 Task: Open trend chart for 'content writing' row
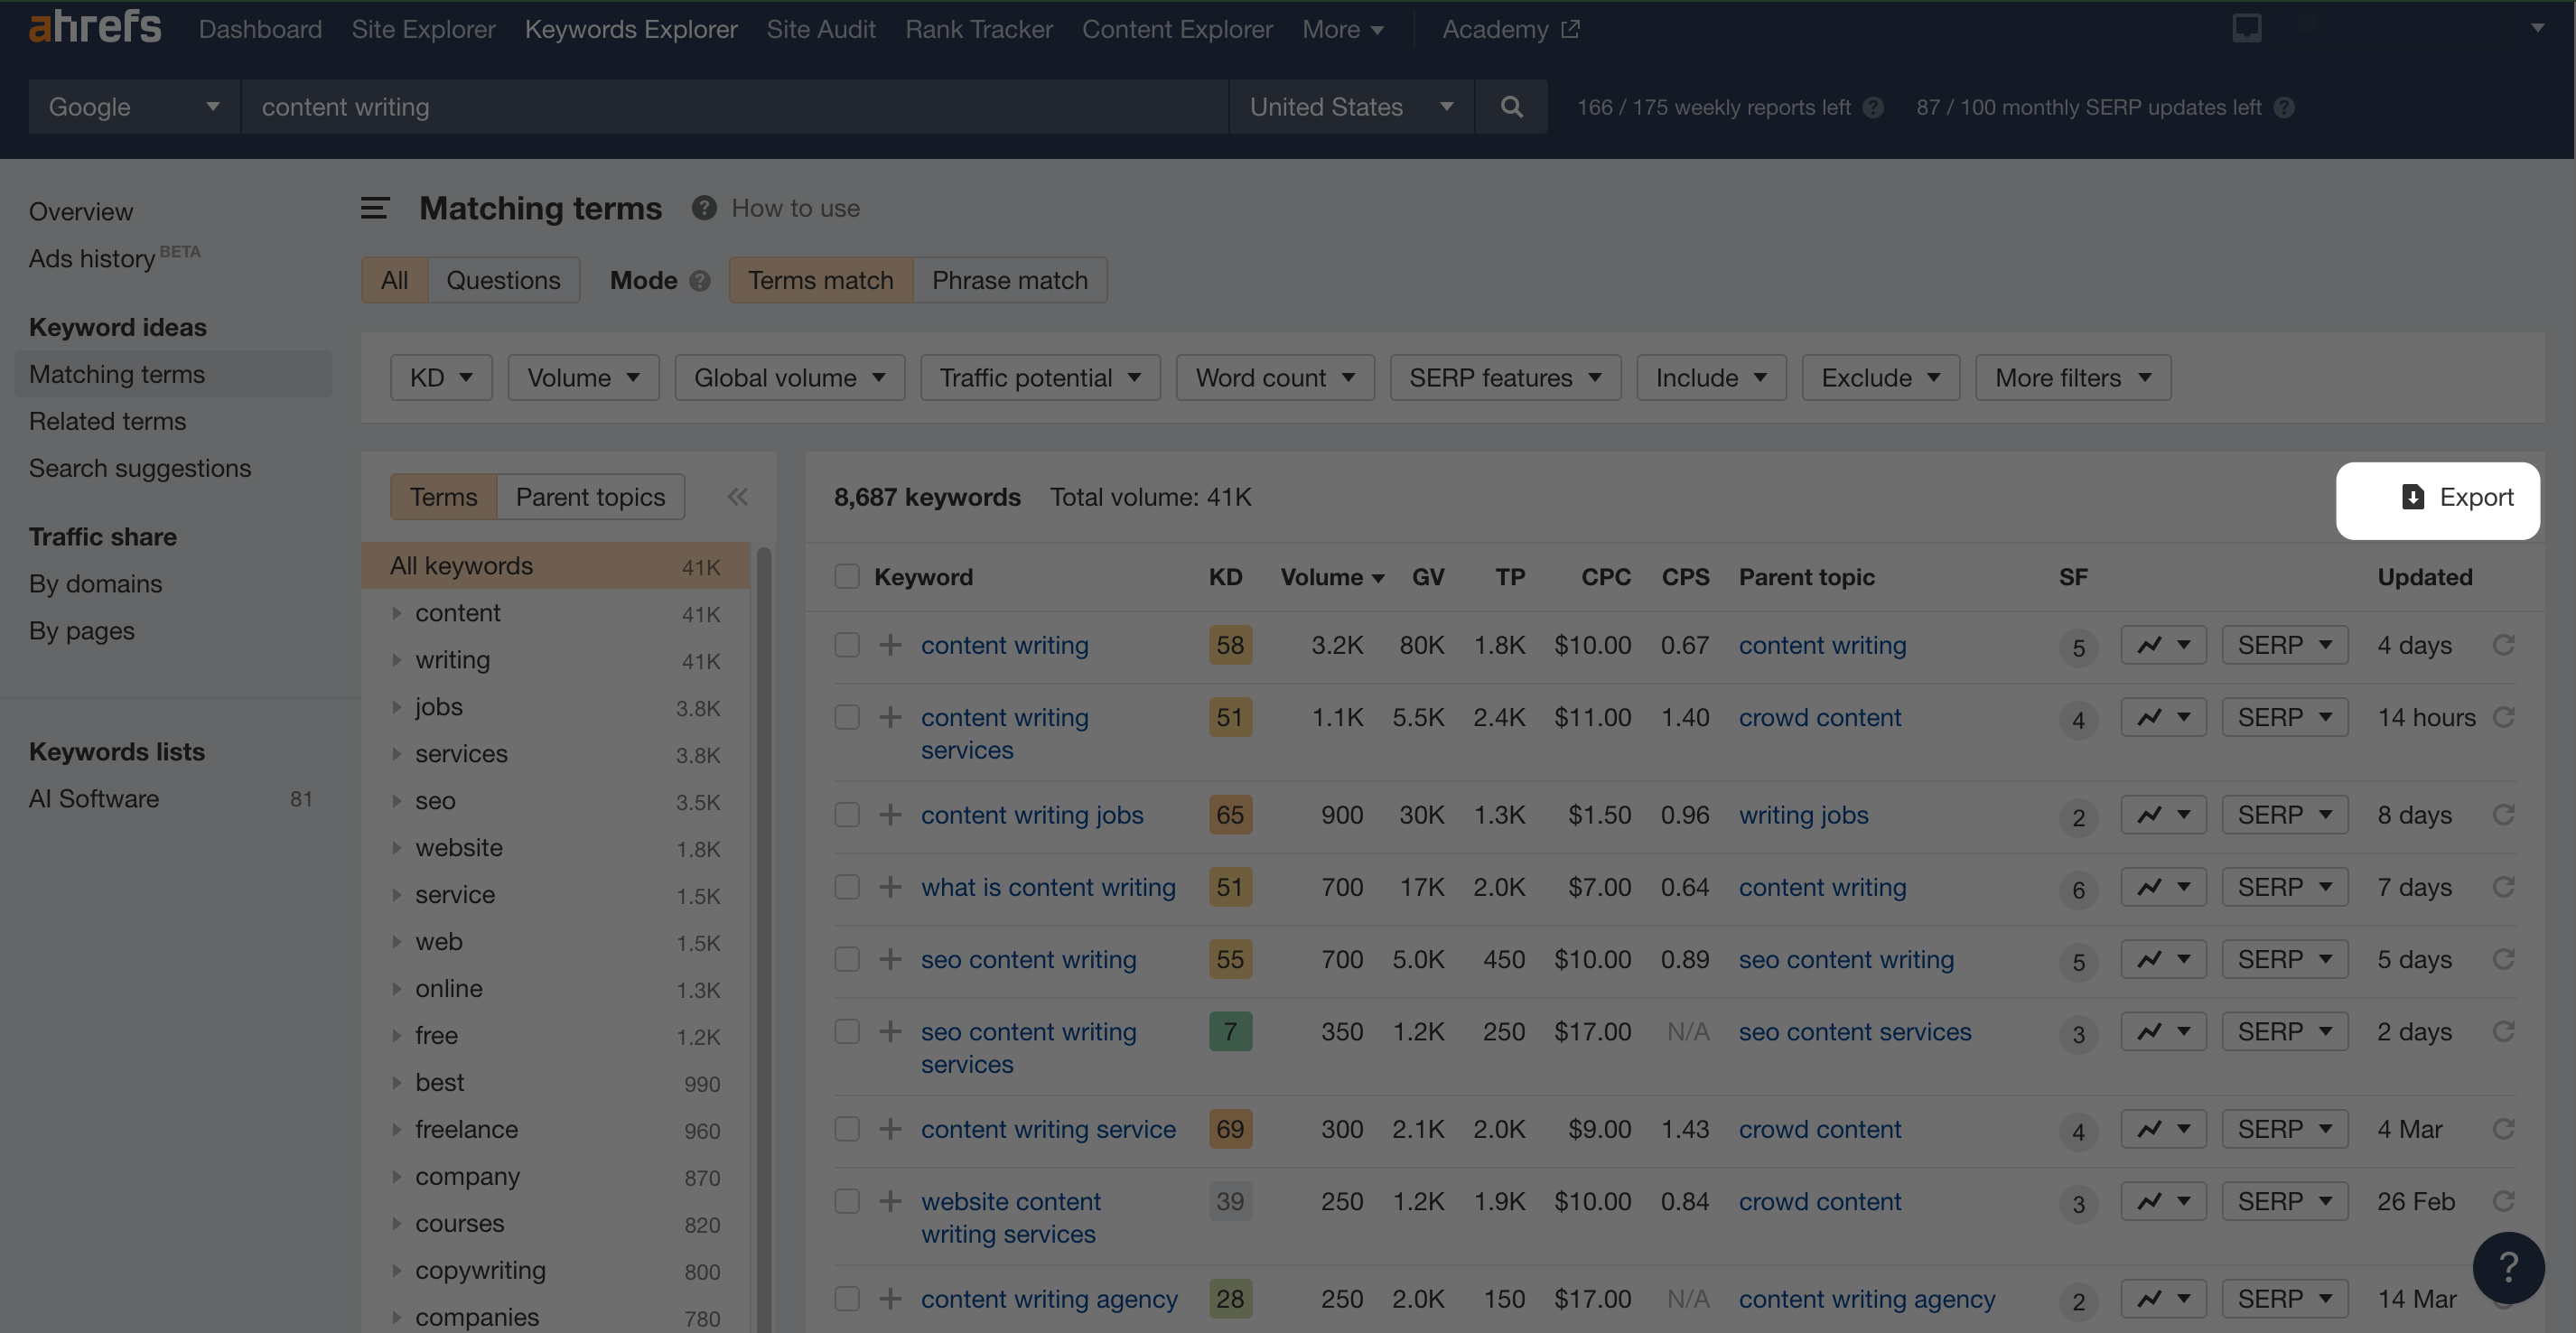pyautogui.click(x=2163, y=645)
